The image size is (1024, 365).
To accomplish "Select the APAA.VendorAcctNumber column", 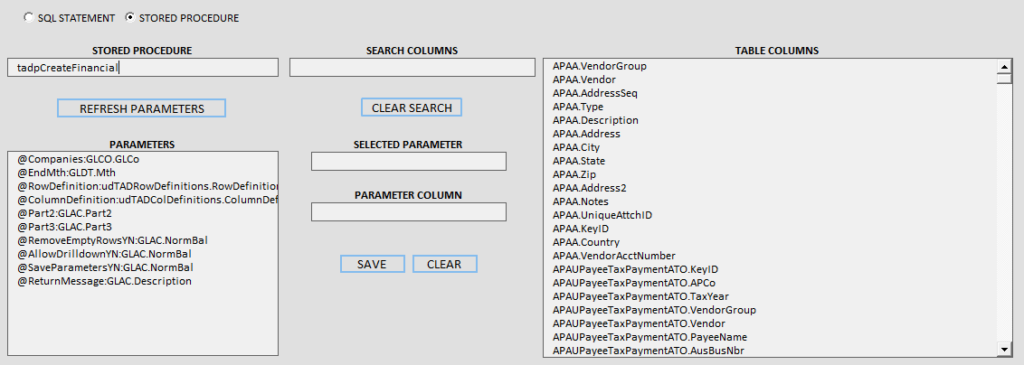I will click(771, 256).
